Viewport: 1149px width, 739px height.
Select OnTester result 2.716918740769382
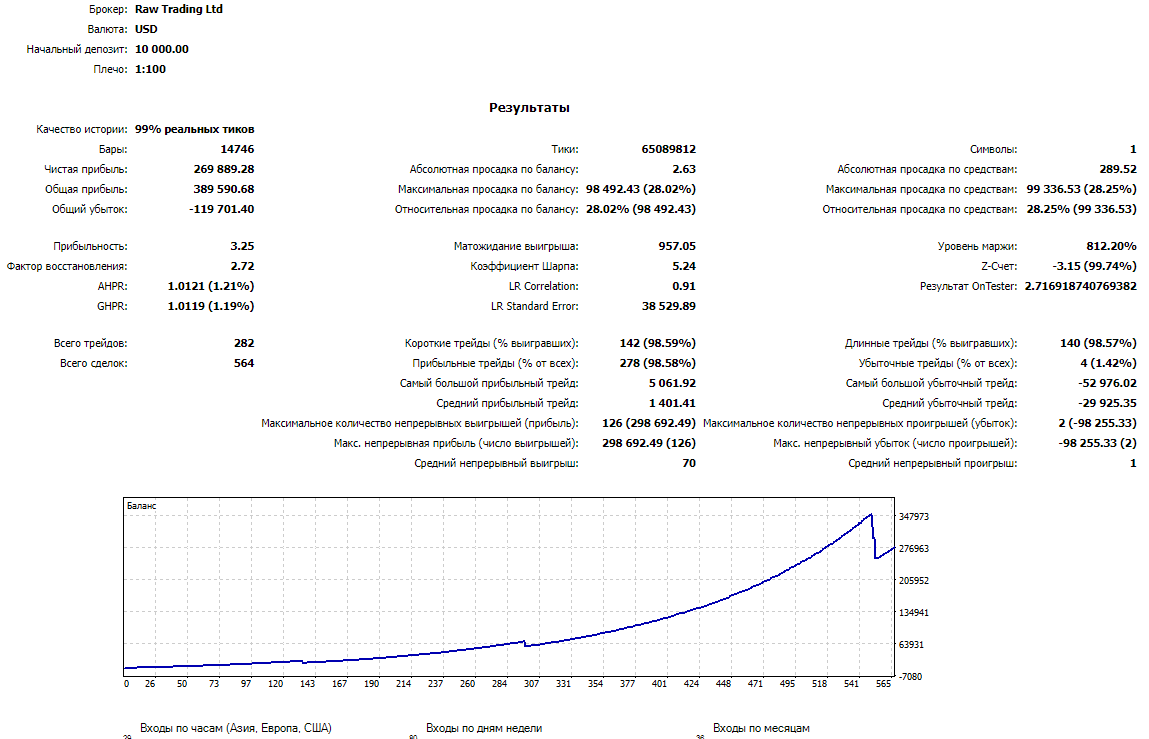[1081, 286]
